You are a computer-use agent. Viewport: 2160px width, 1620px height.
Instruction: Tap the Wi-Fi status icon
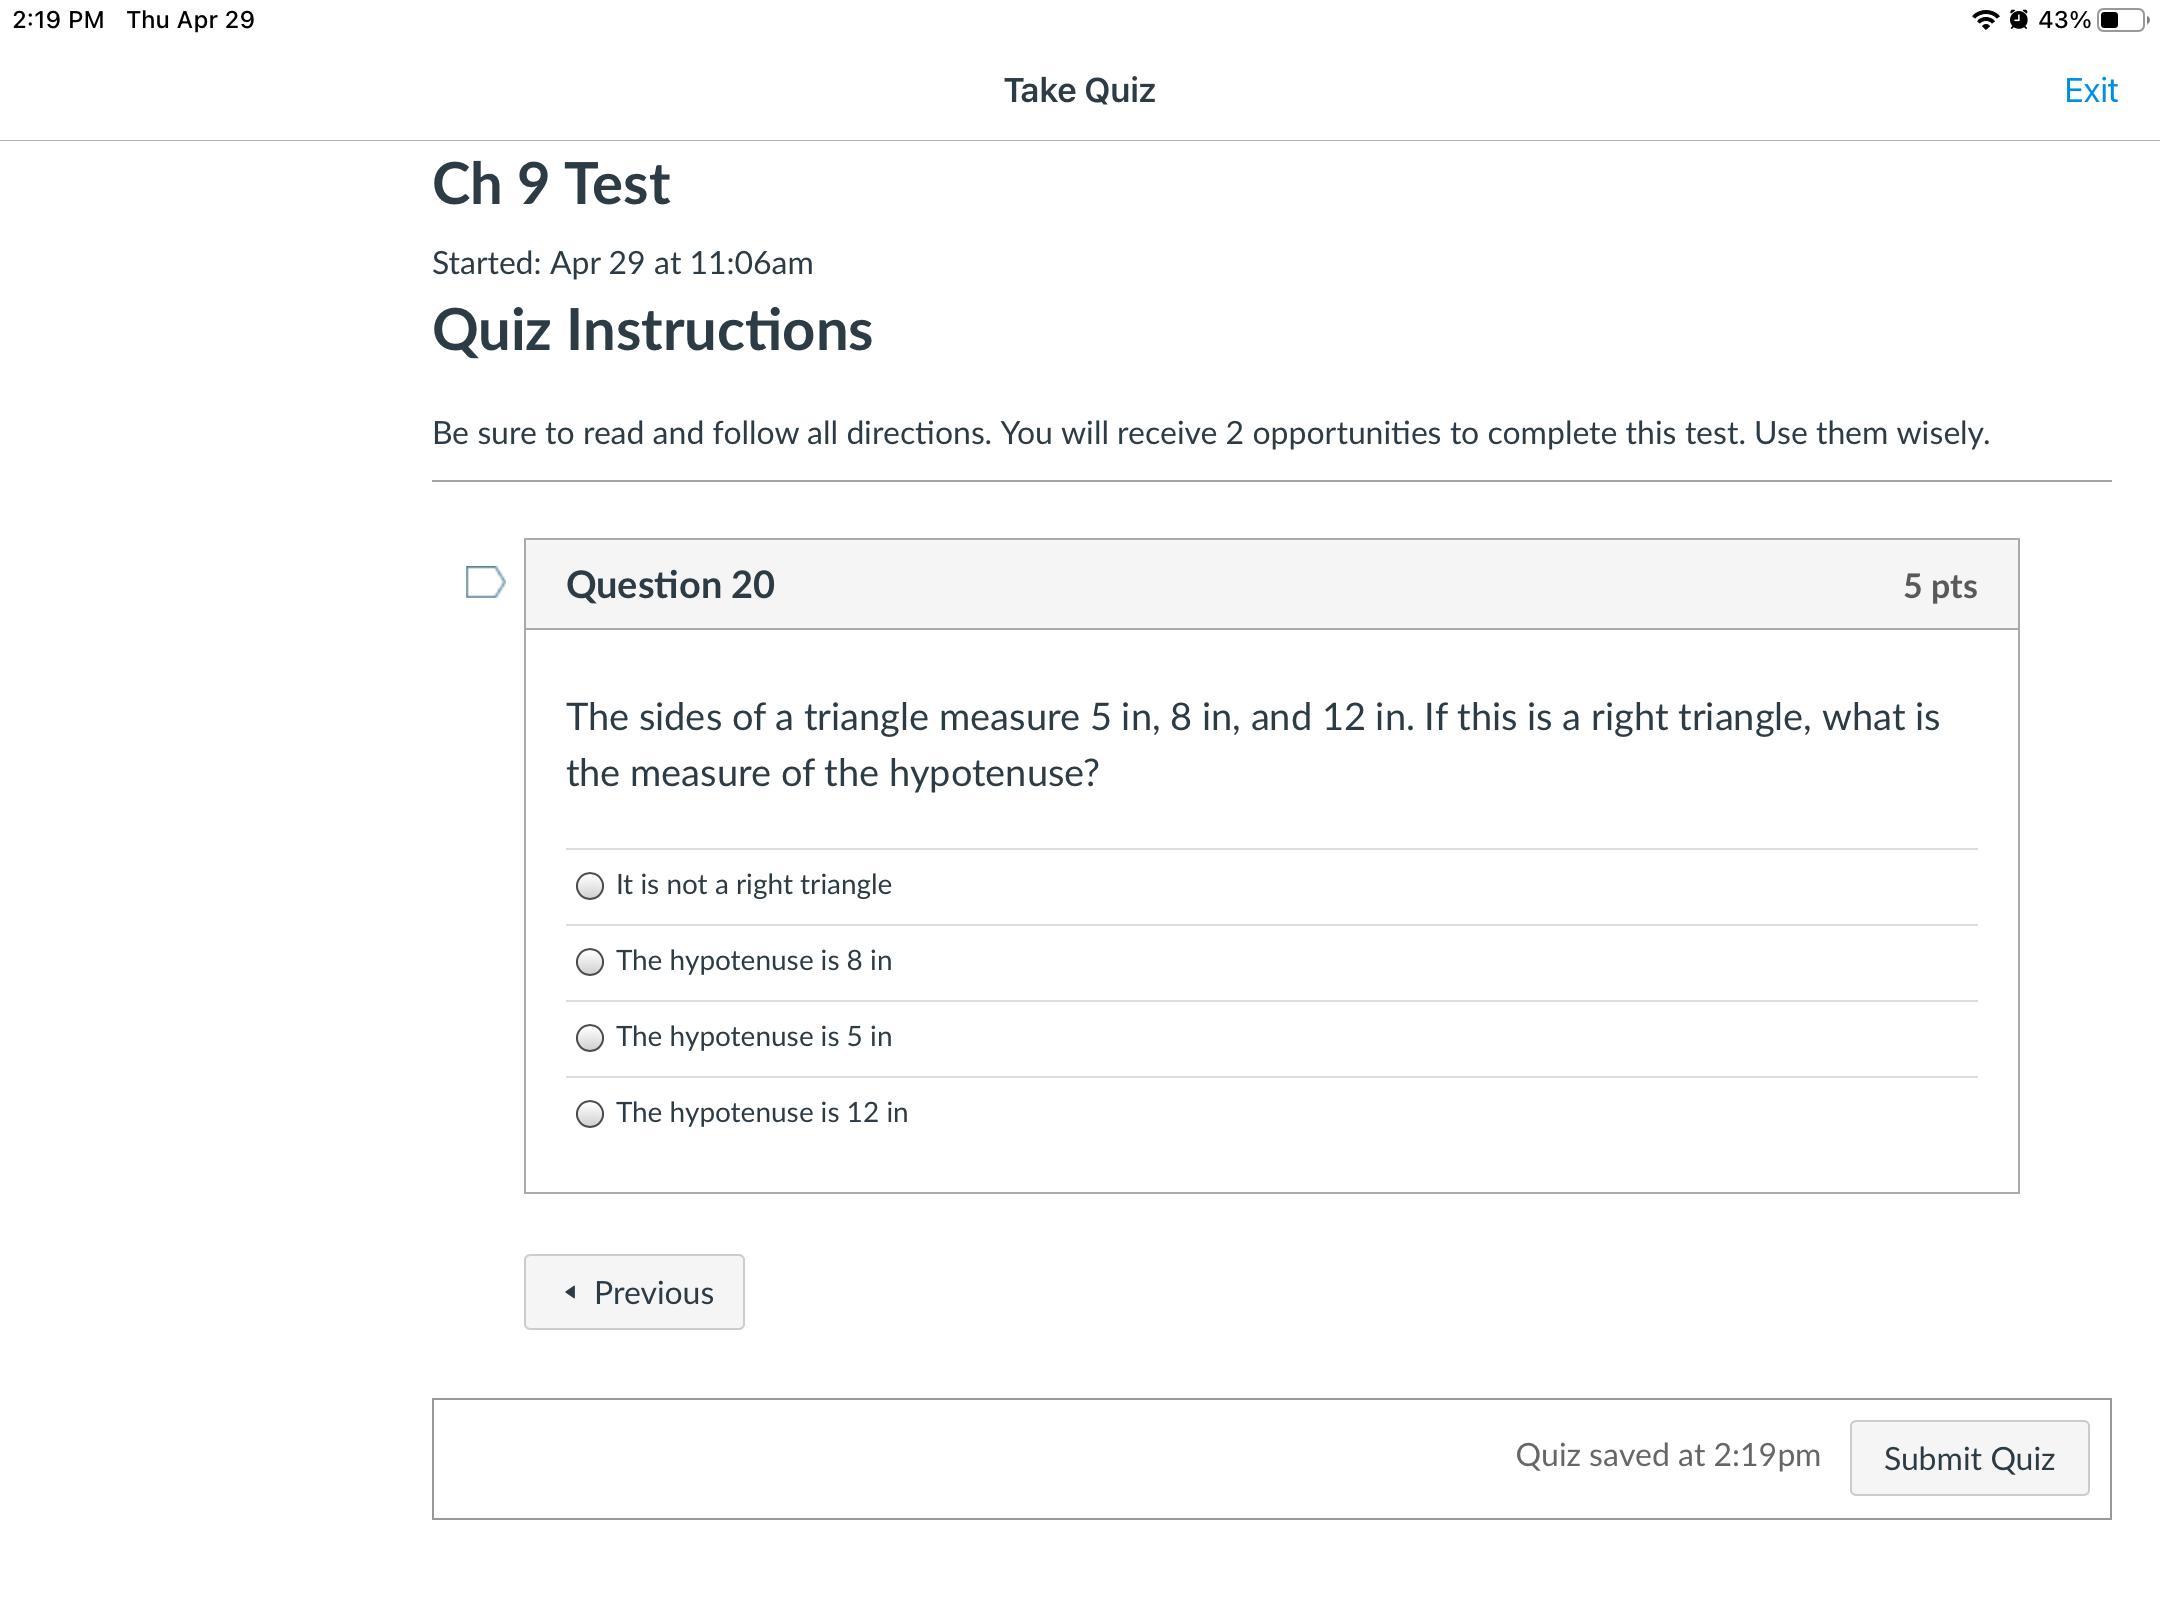[x=1984, y=20]
